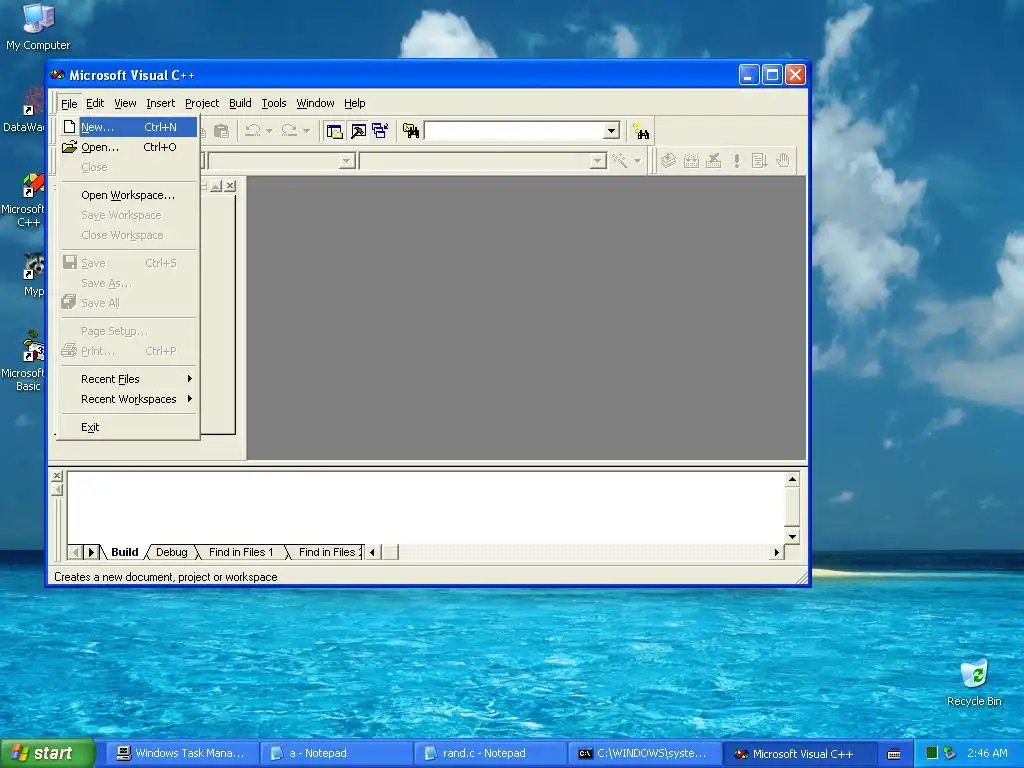Open the WizardBar class combo dropdown

point(347,161)
